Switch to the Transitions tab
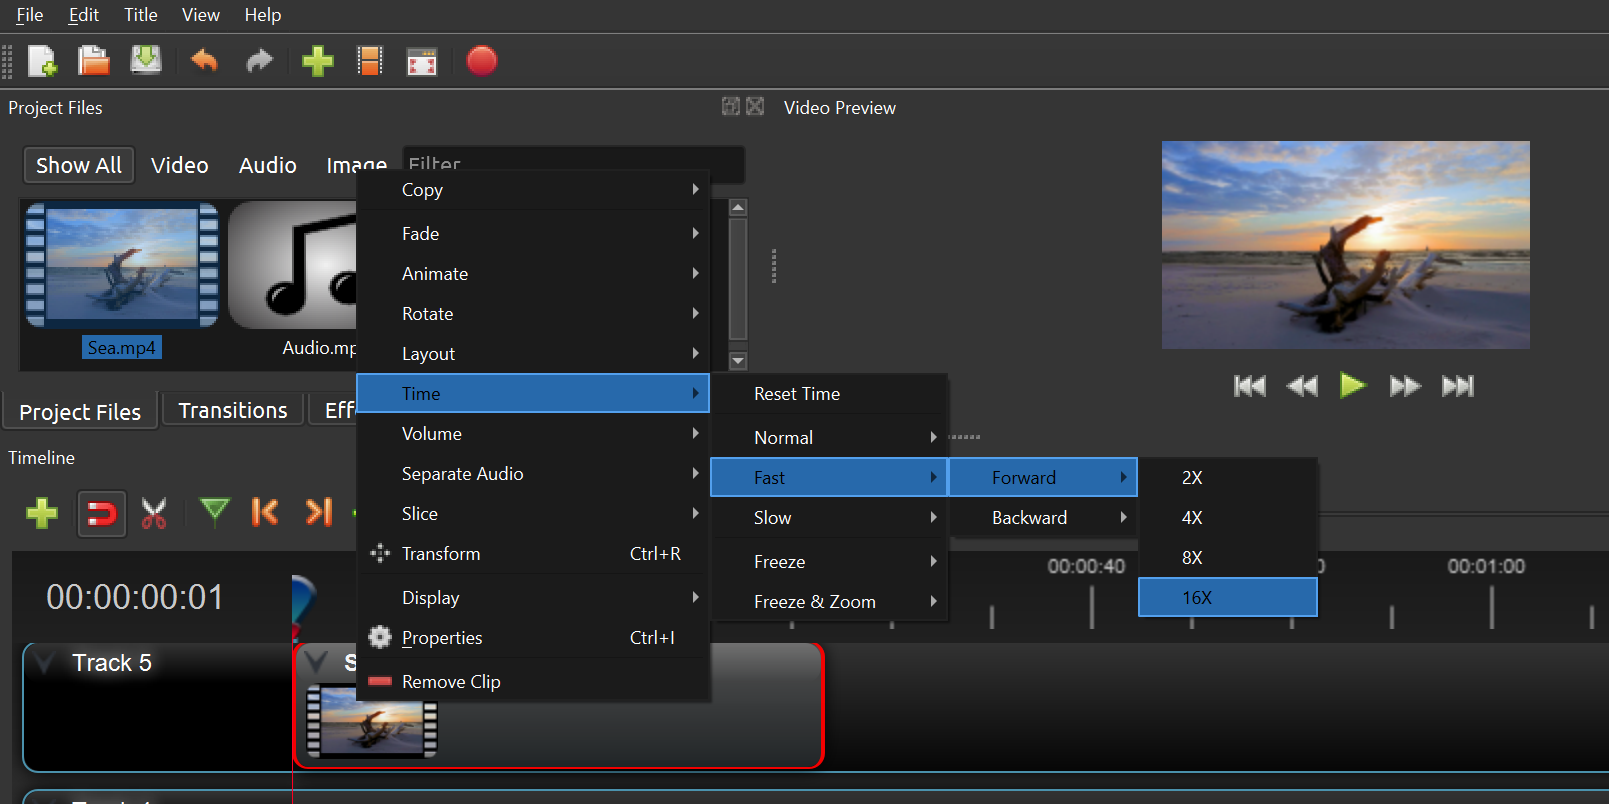 (233, 411)
